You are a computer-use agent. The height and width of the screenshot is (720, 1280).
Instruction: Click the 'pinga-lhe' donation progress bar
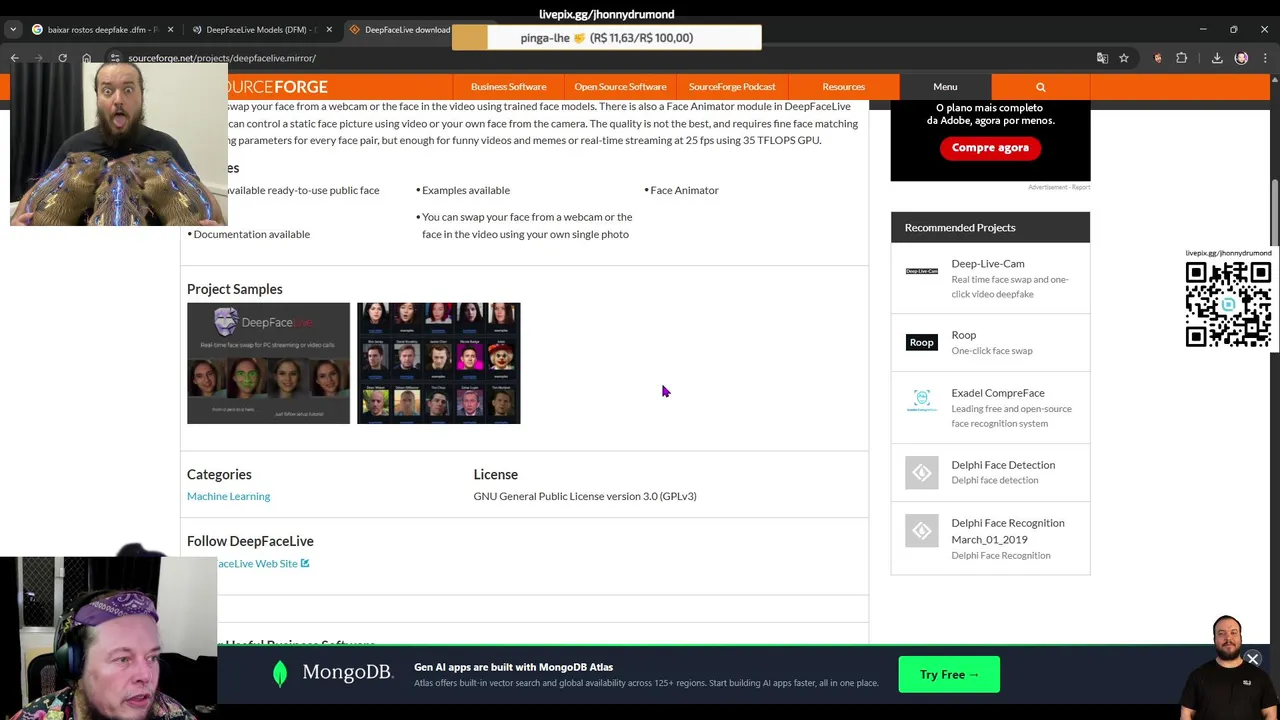[606, 38]
